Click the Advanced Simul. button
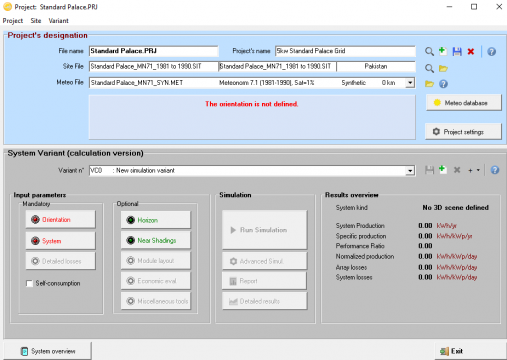 pyautogui.click(x=264, y=261)
